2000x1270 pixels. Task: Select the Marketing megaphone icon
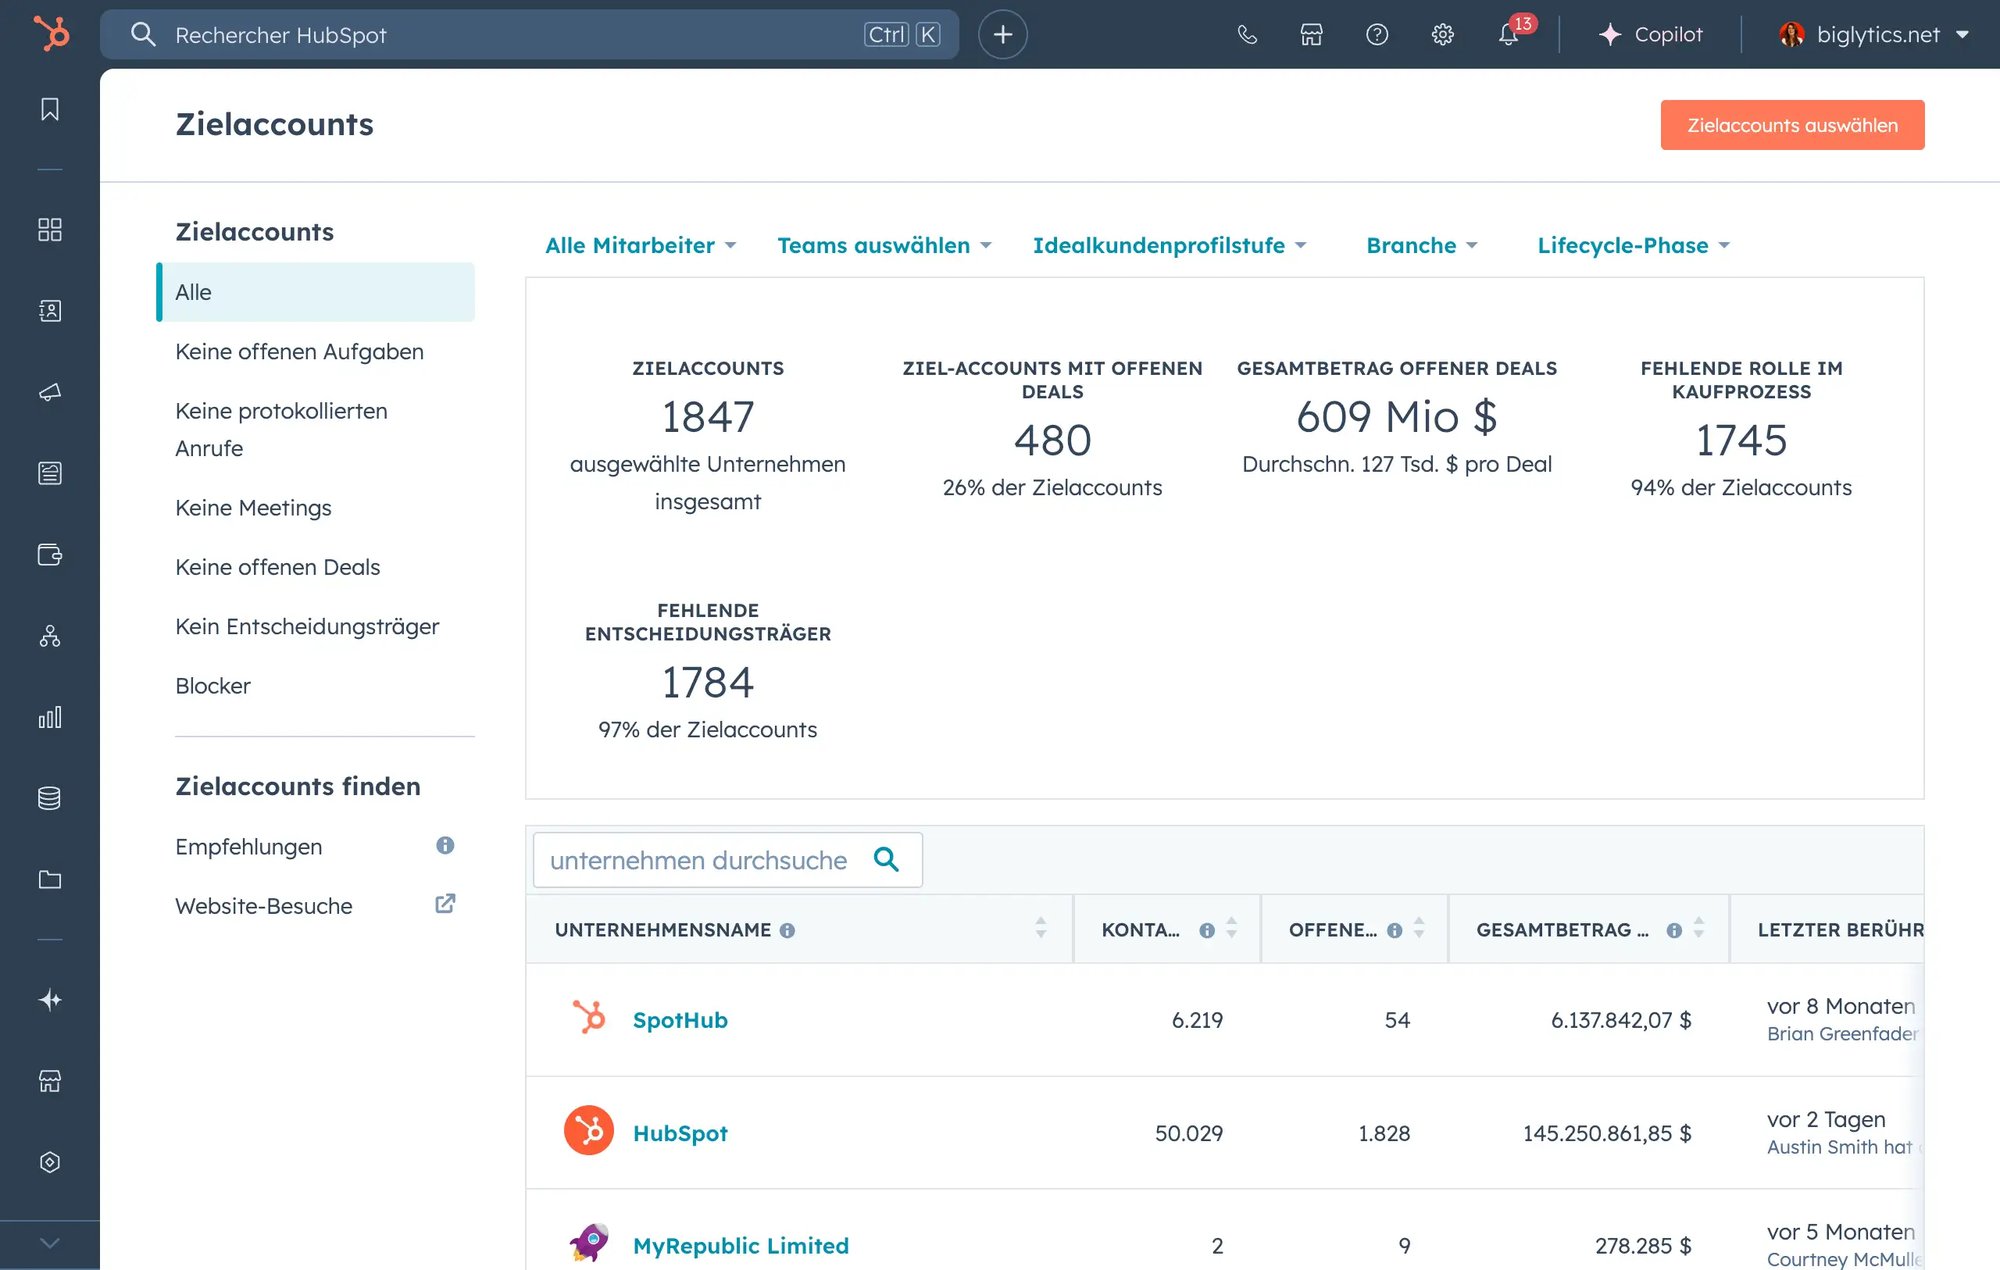[50, 392]
